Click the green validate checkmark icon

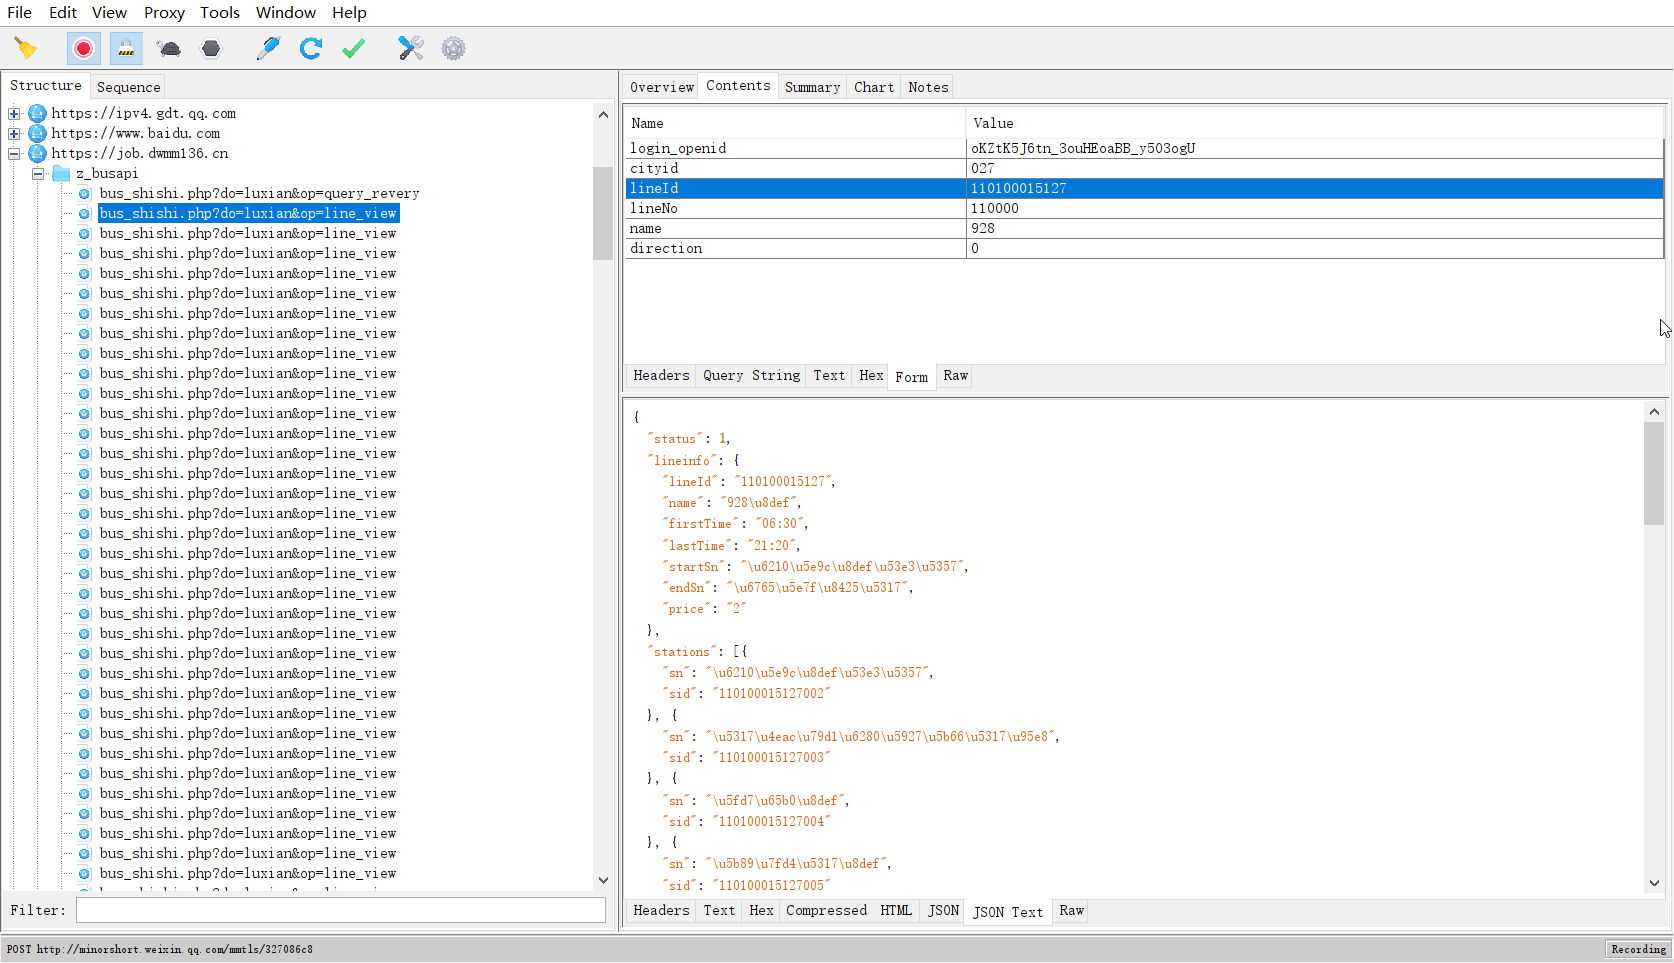tap(353, 48)
